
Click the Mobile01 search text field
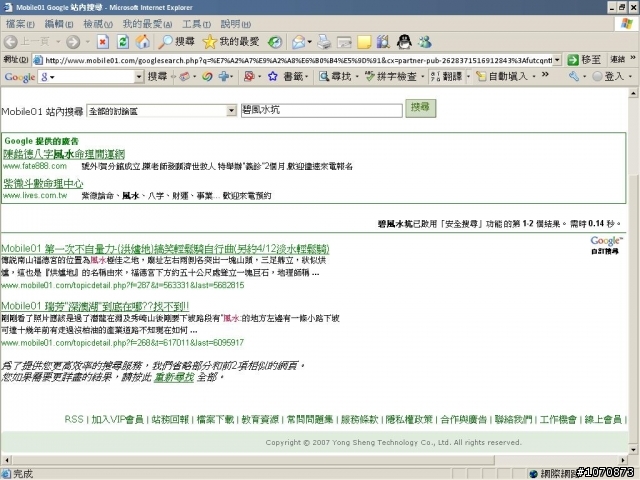(322, 110)
